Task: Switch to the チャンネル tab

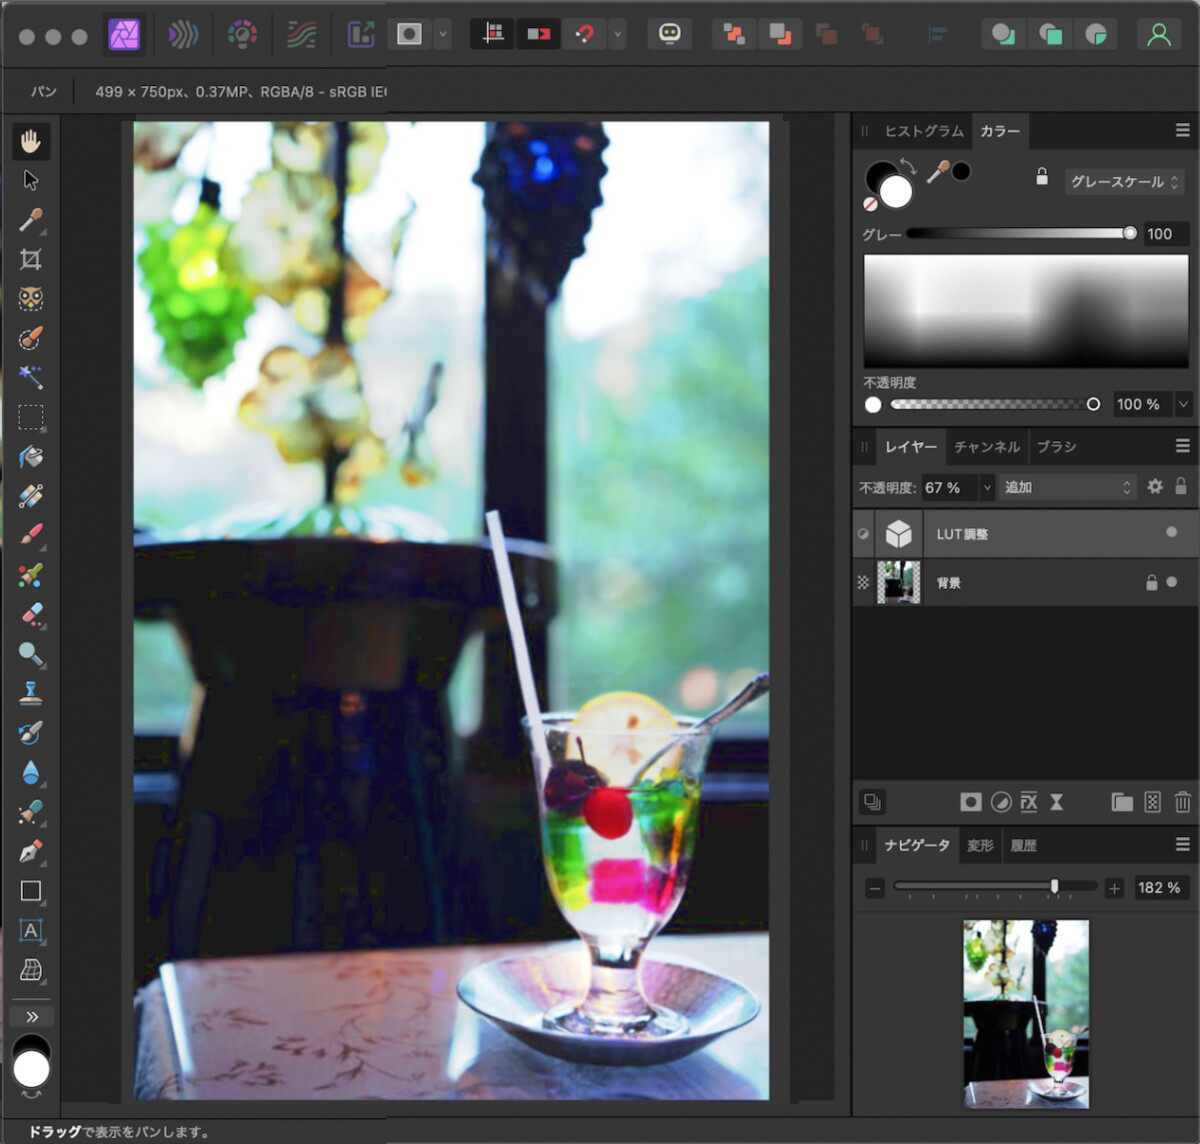Action: 987,447
